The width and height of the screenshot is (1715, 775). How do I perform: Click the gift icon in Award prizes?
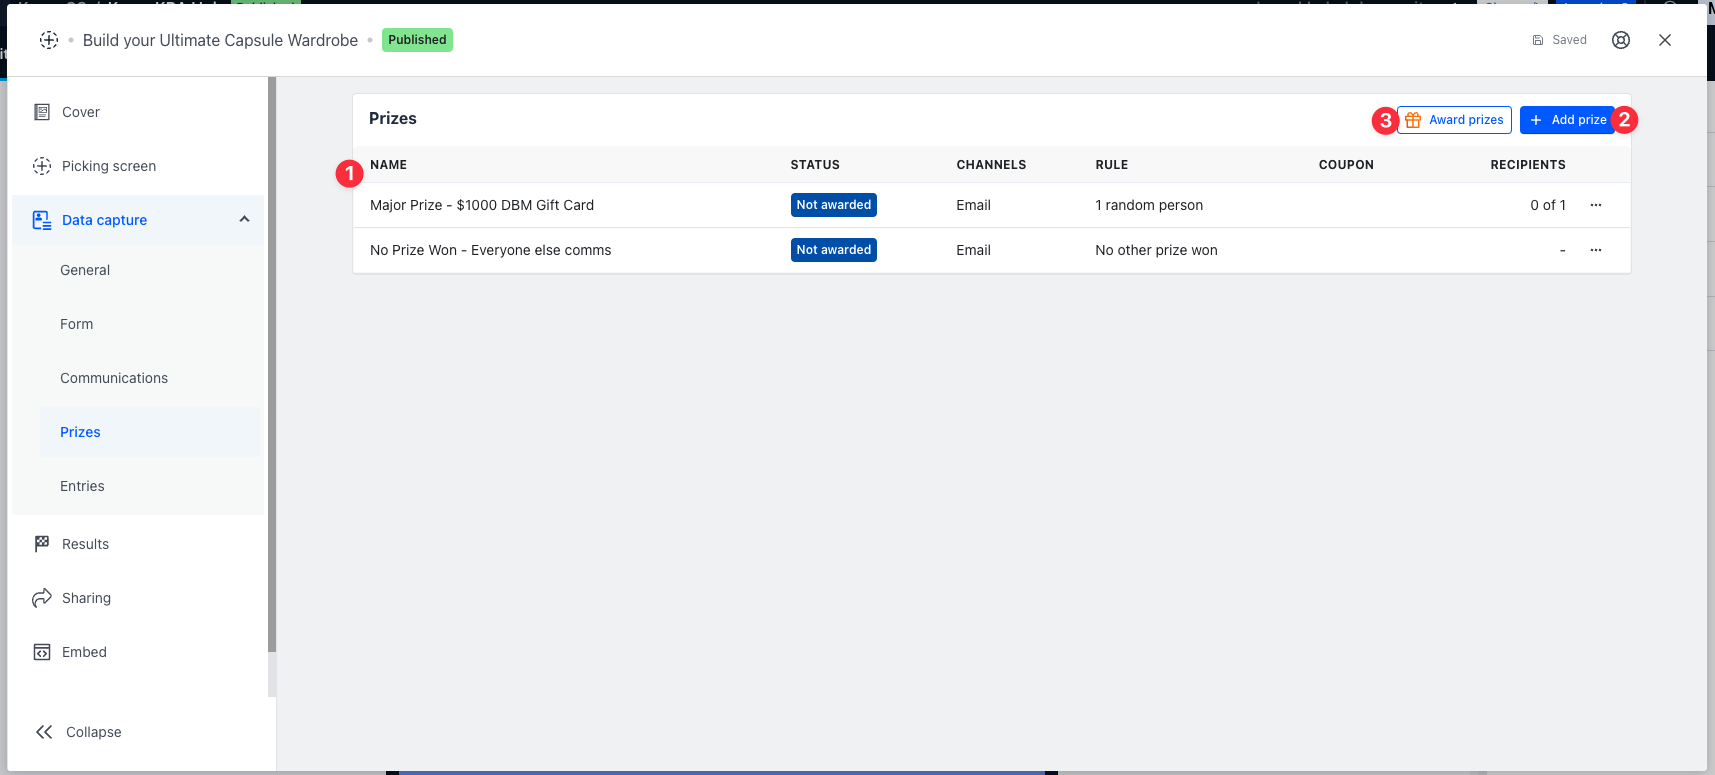[x=1413, y=120]
